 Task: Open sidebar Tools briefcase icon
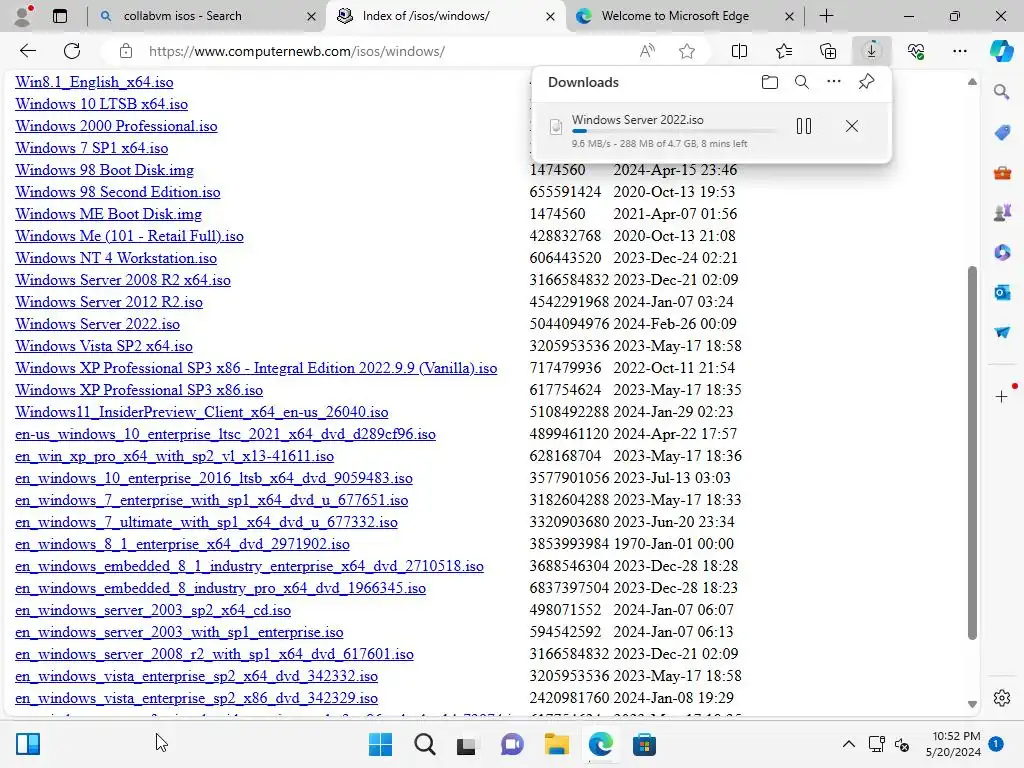tap(1002, 172)
